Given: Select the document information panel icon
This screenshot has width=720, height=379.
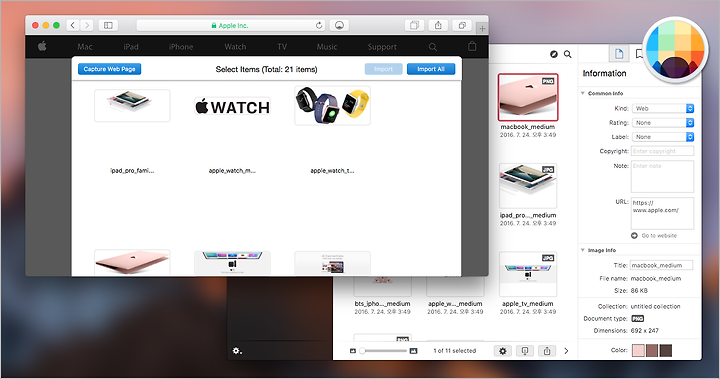Looking at the screenshot, I should 619,54.
